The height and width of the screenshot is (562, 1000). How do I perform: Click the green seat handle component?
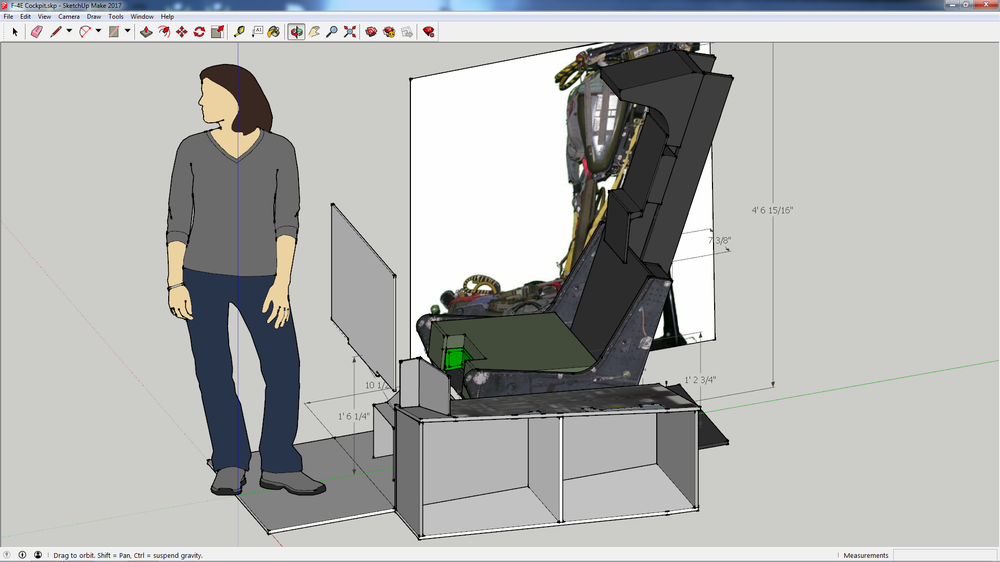pyautogui.click(x=455, y=359)
